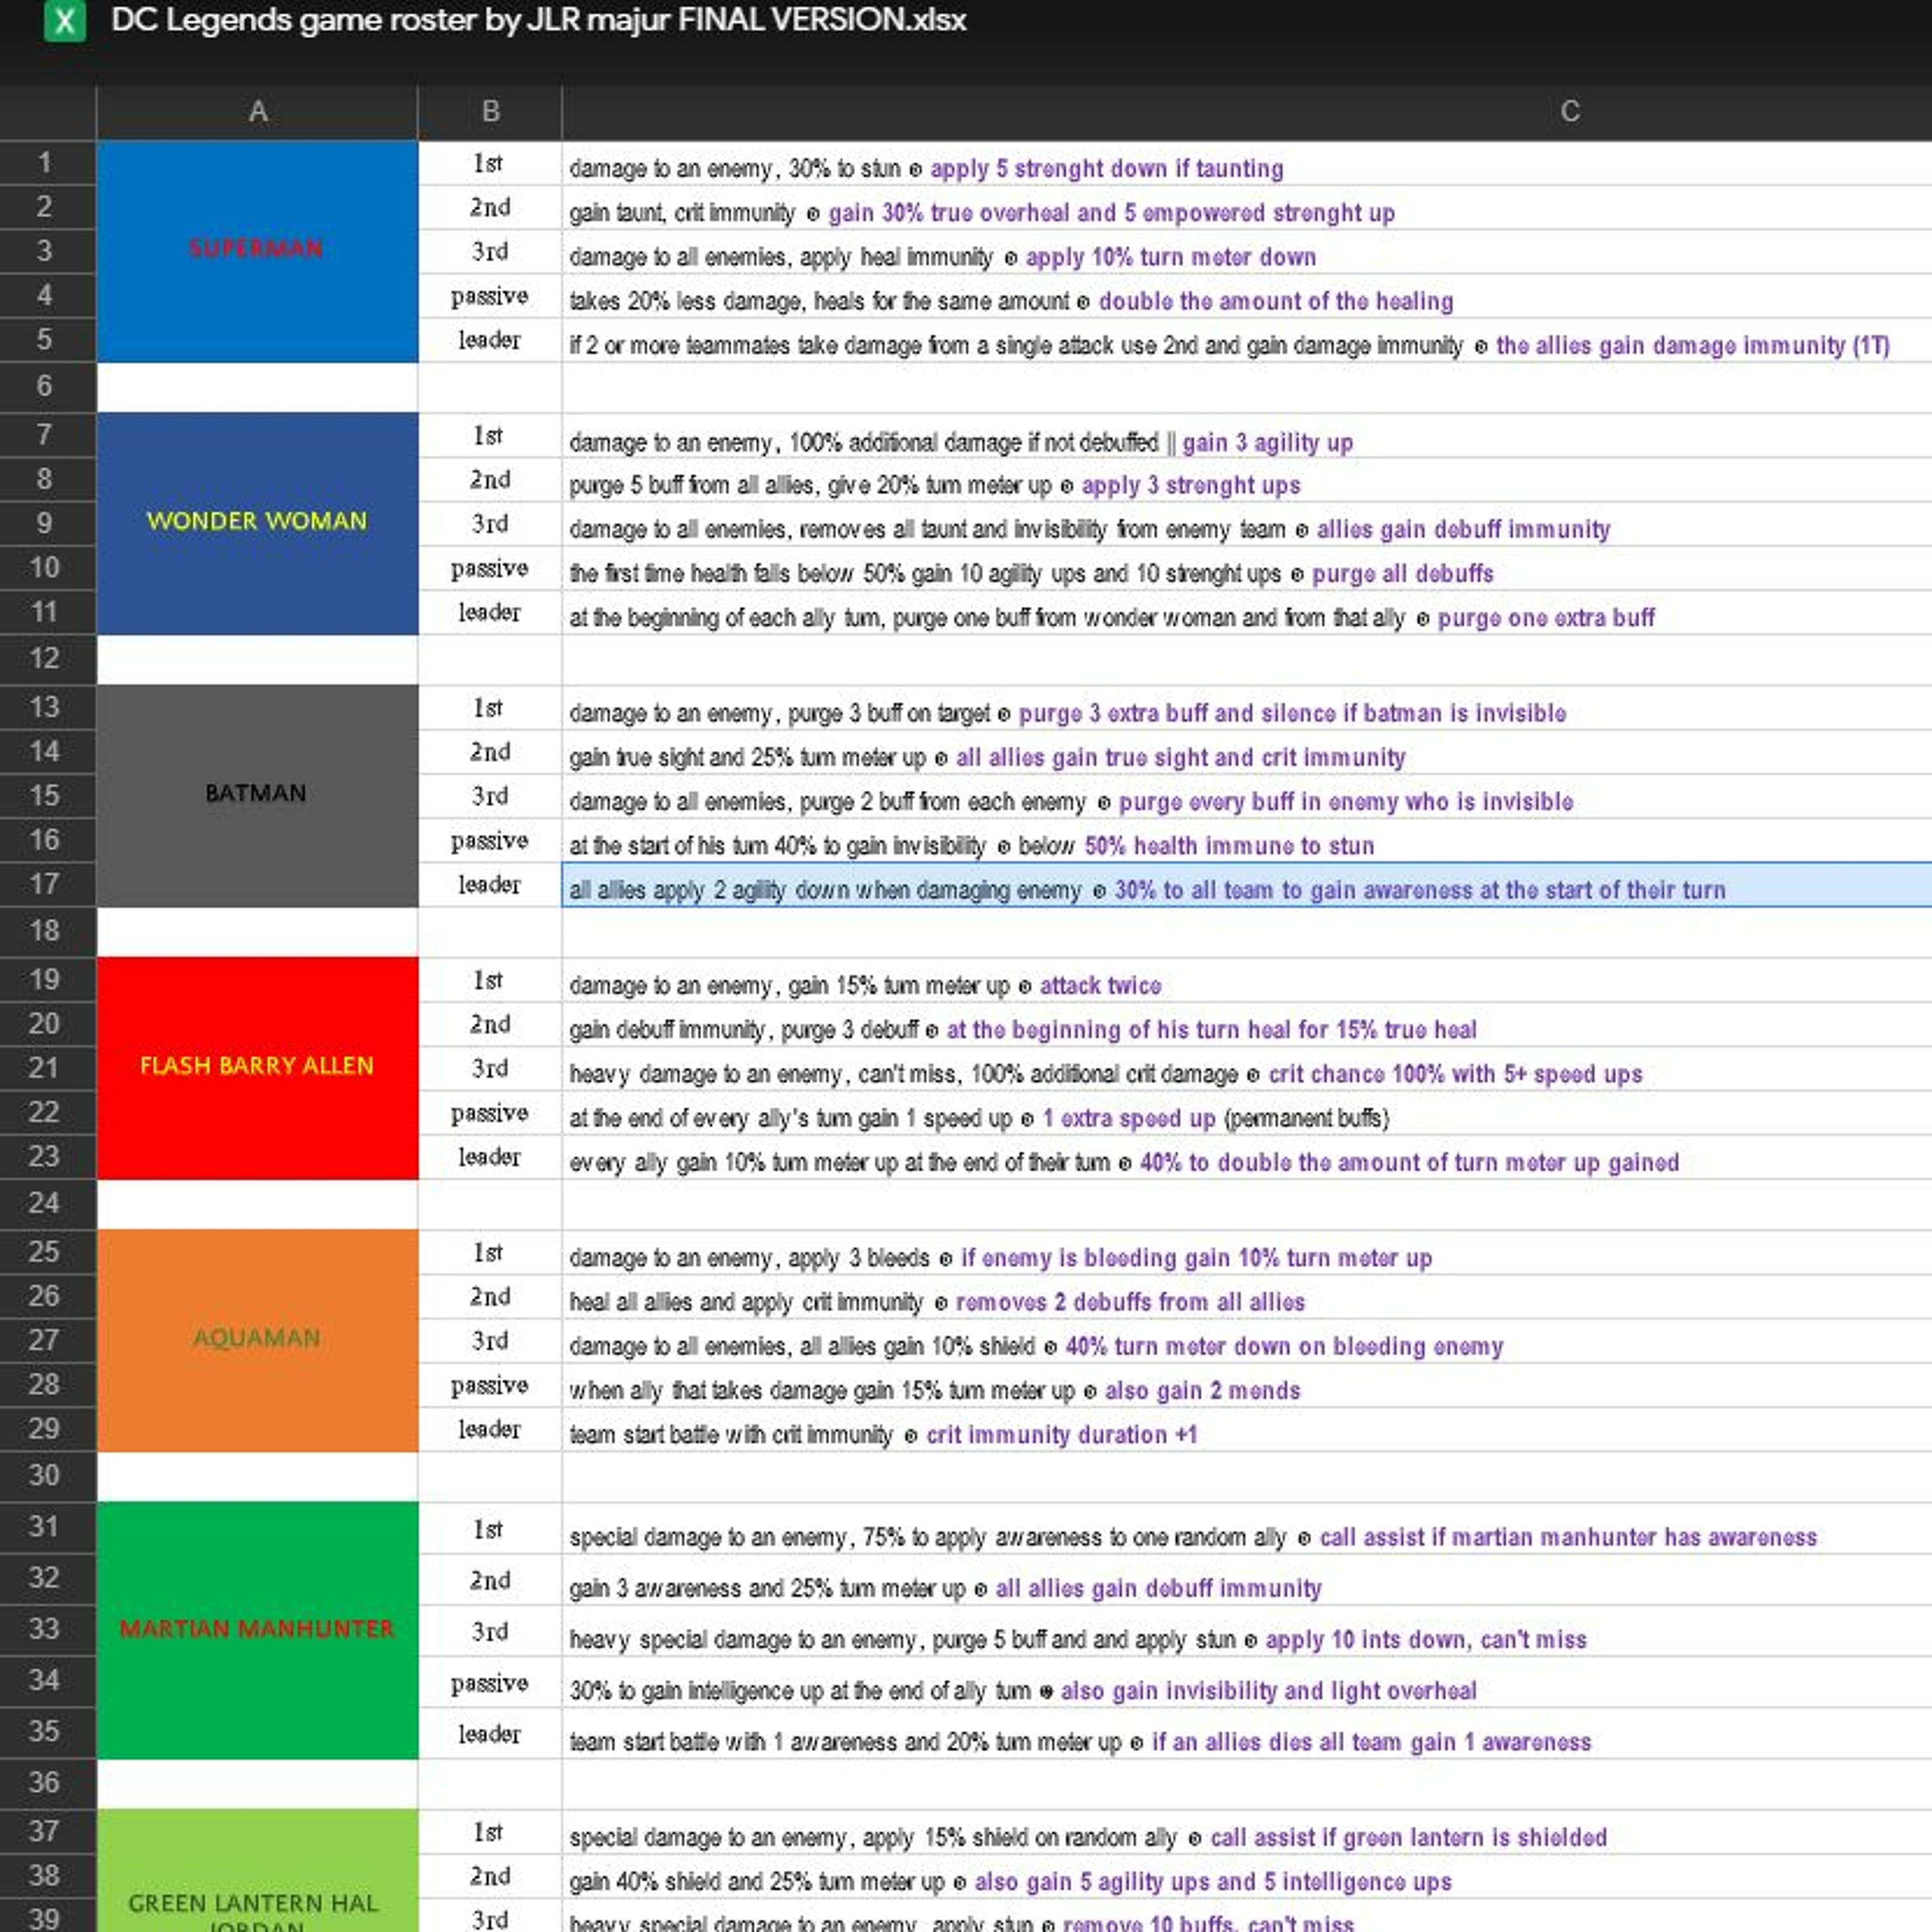Click the WONDER WOMAN merged cell

click(257, 523)
